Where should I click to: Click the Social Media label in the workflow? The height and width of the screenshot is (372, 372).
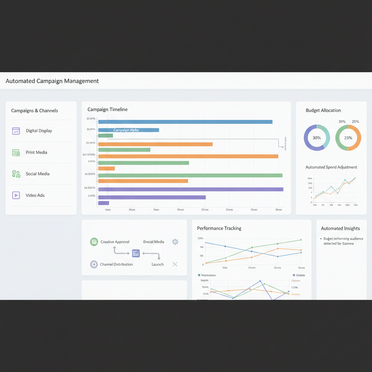pyautogui.click(x=153, y=242)
